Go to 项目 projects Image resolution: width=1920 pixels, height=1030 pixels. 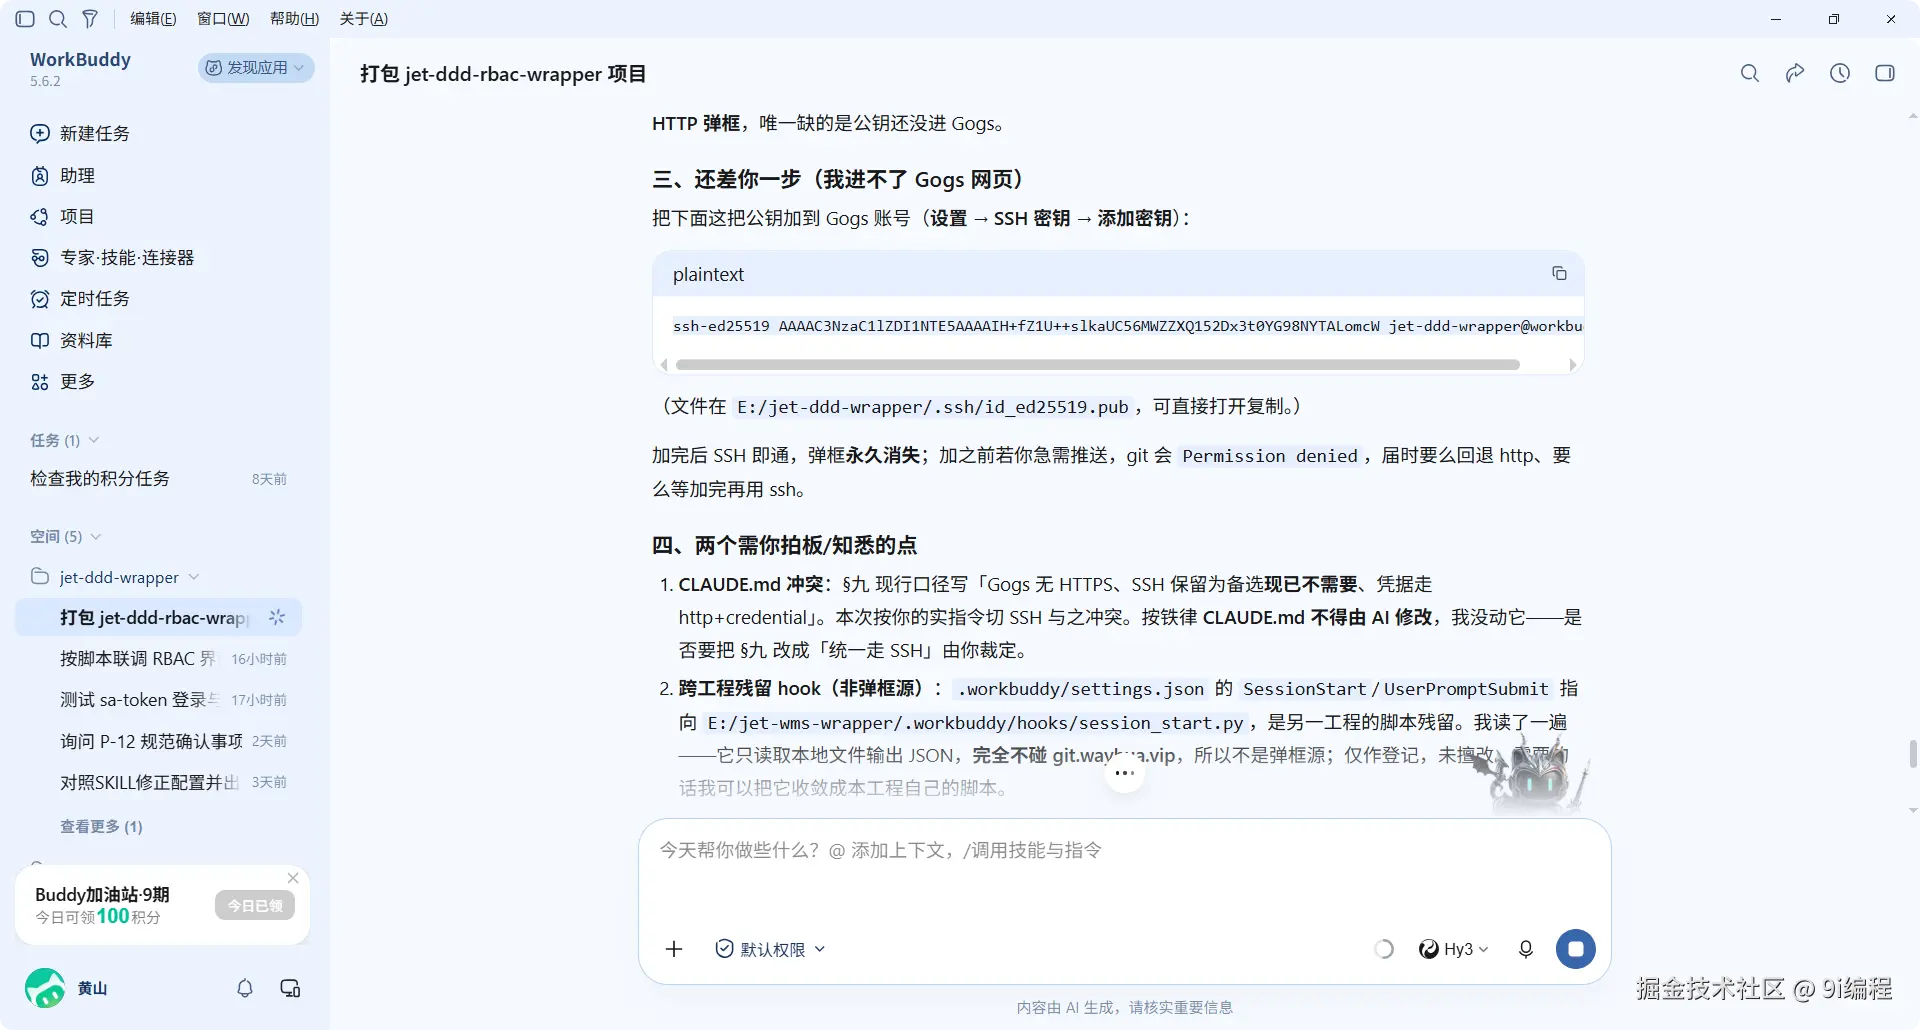(x=63, y=217)
